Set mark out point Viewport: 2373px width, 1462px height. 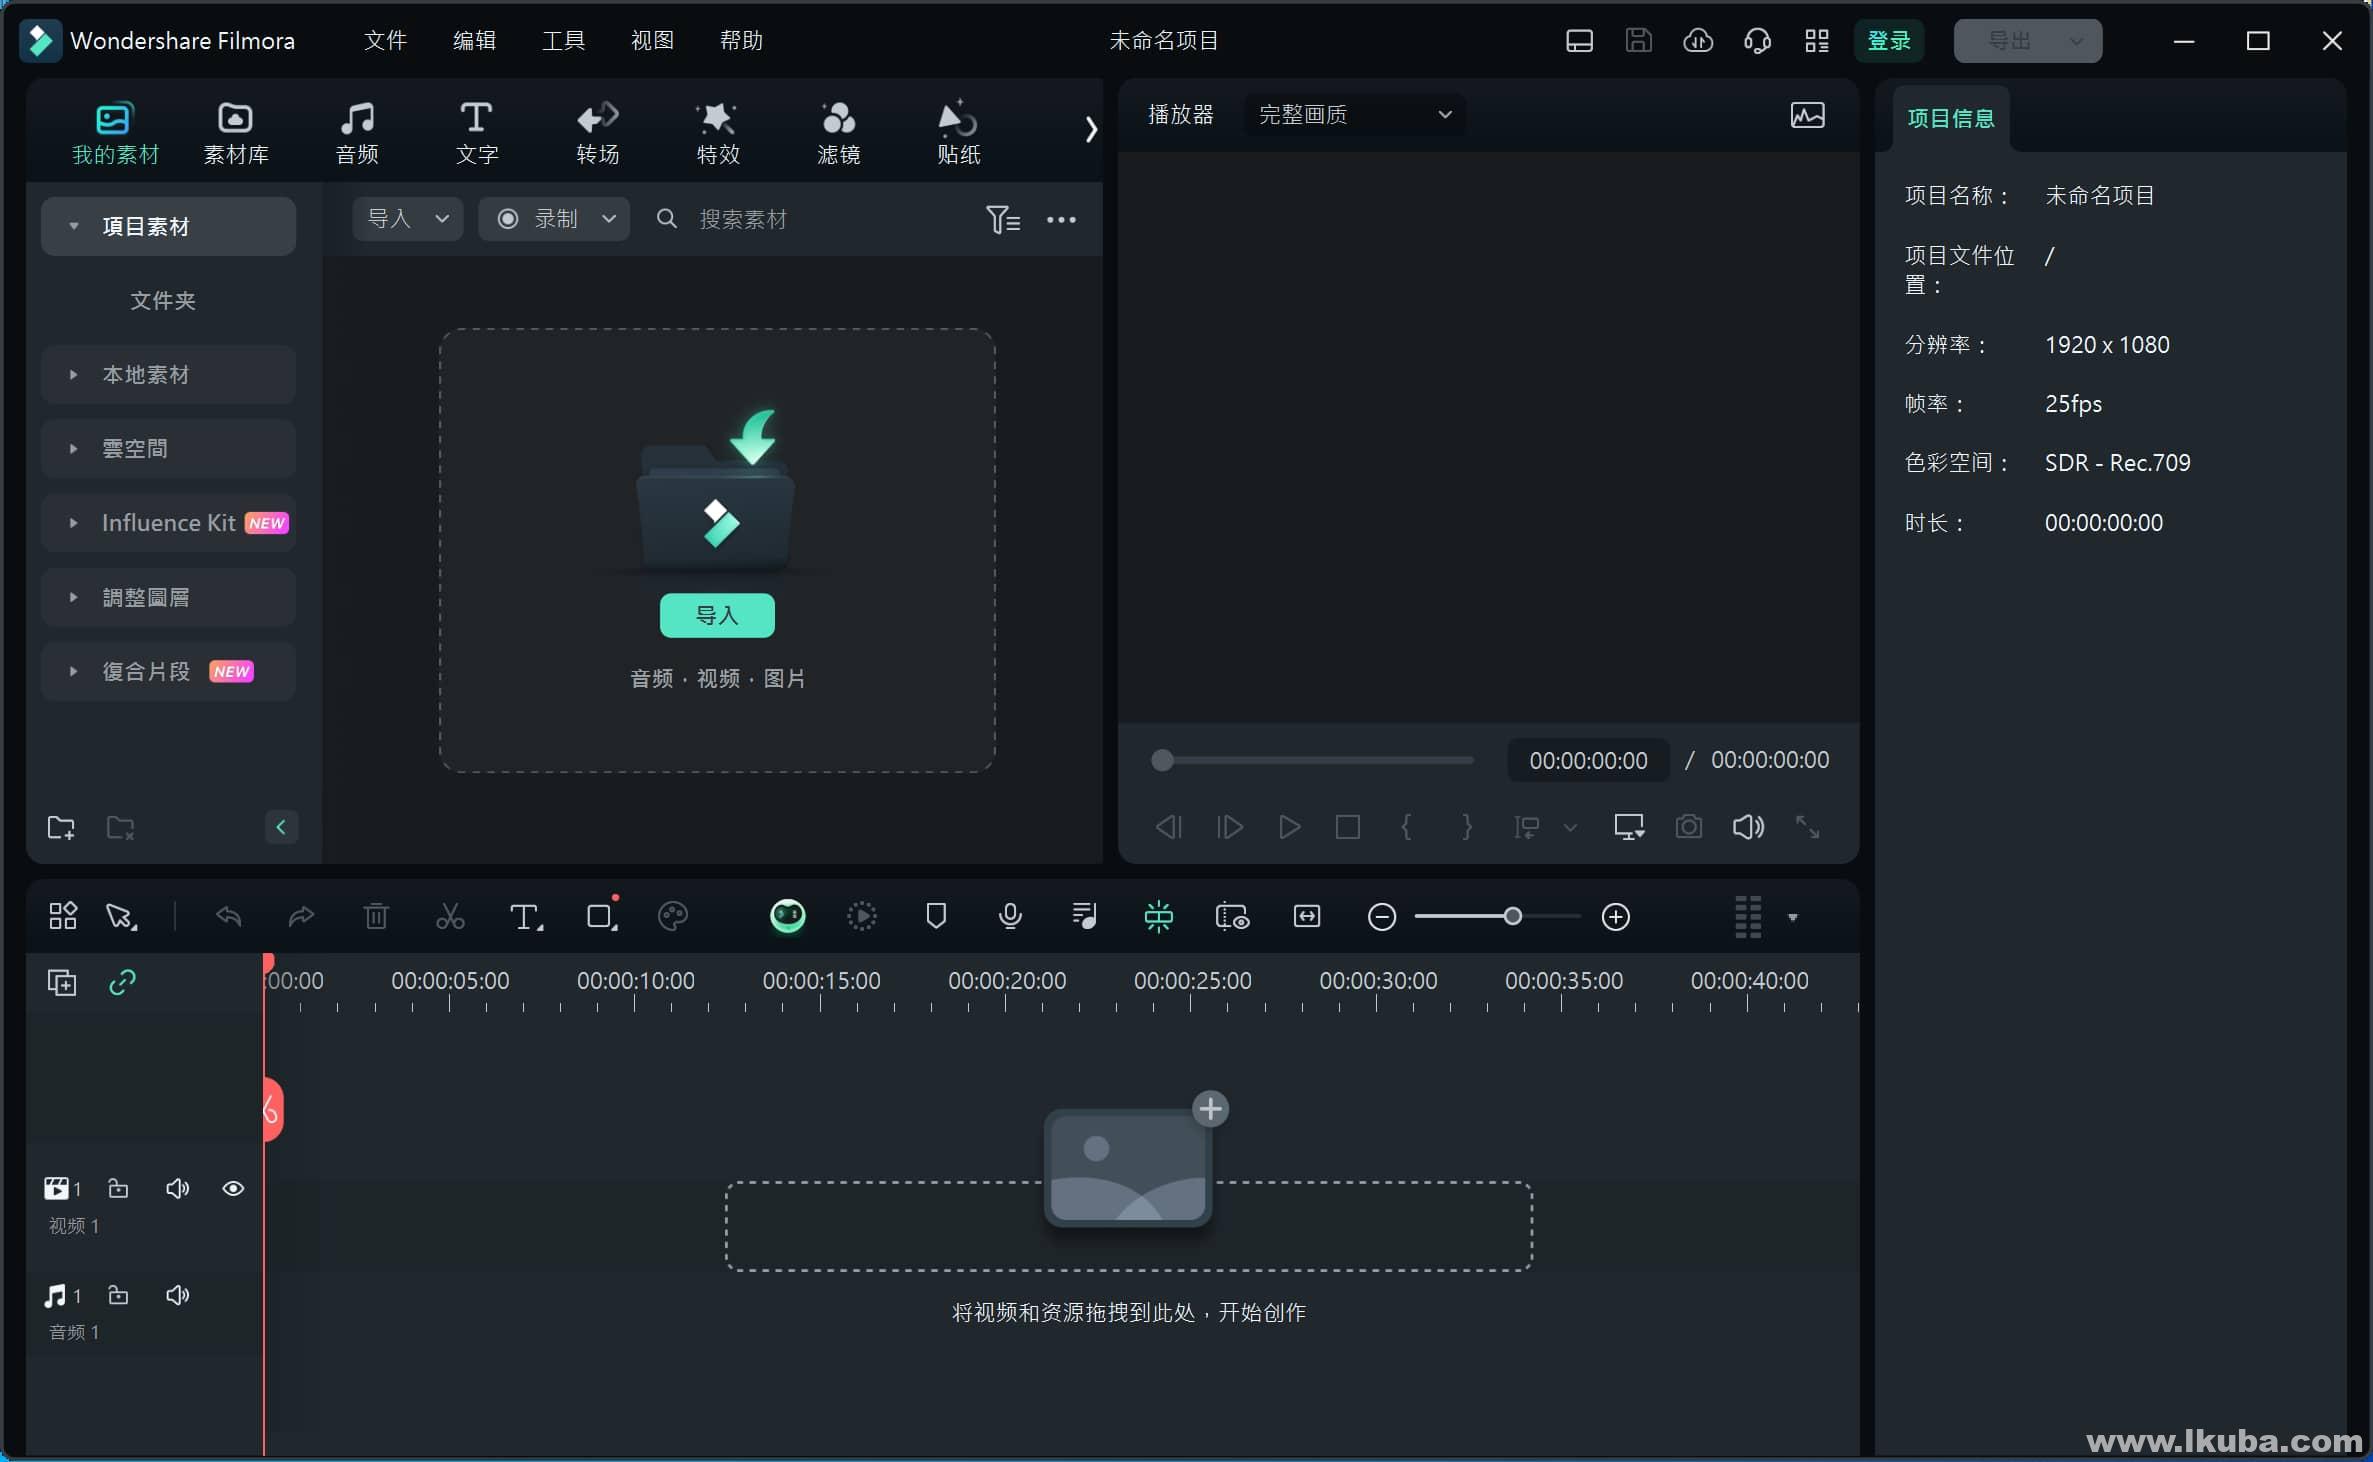pyautogui.click(x=1466, y=827)
